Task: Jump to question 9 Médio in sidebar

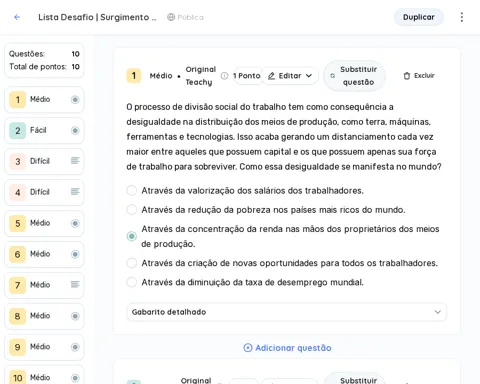Action: [x=44, y=347]
